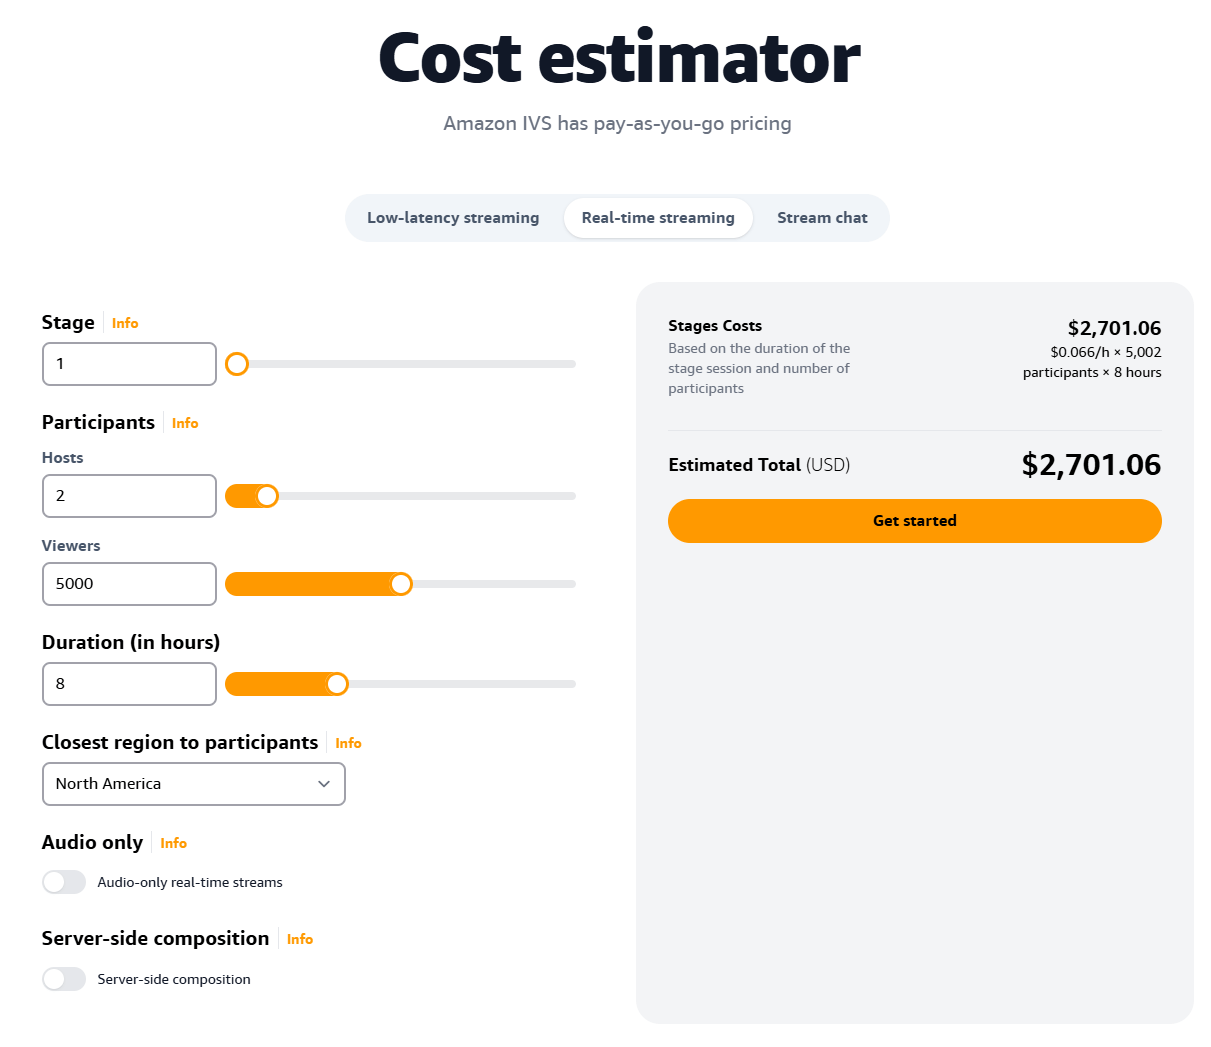Click the Info link next to Stage
The width and height of the screenshot is (1211, 1047).
point(125,323)
